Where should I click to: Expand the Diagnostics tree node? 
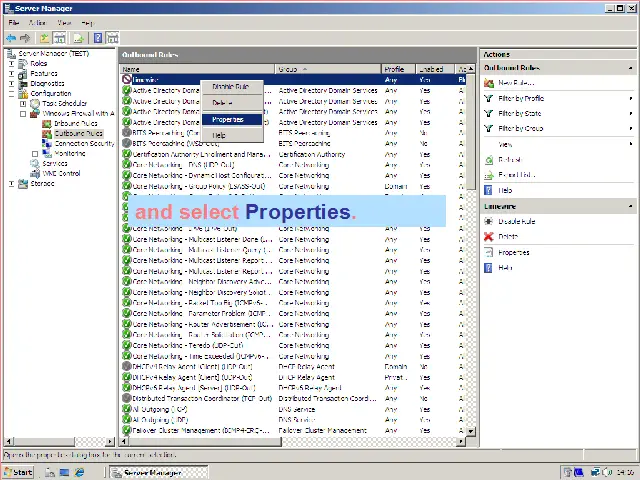click(11, 84)
